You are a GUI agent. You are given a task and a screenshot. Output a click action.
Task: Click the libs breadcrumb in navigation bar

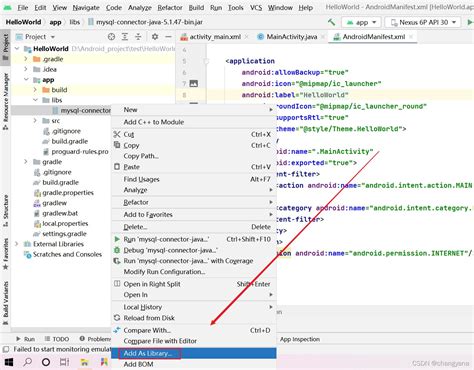point(75,22)
